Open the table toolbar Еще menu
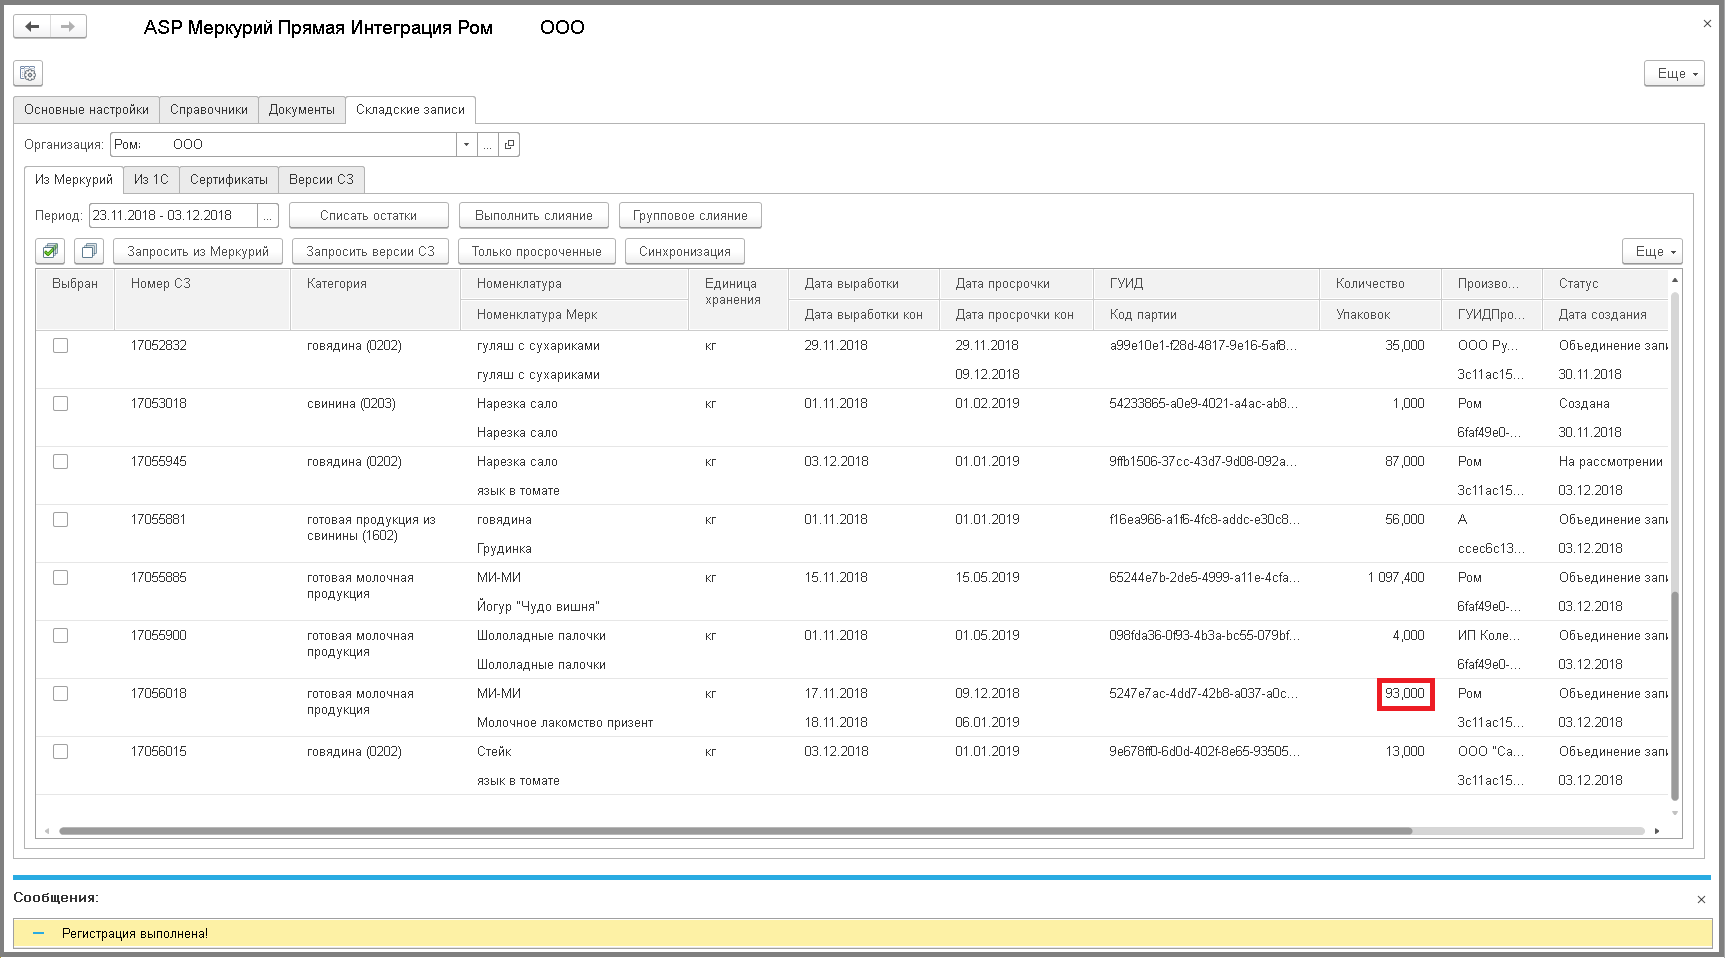 [x=1652, y=251]
